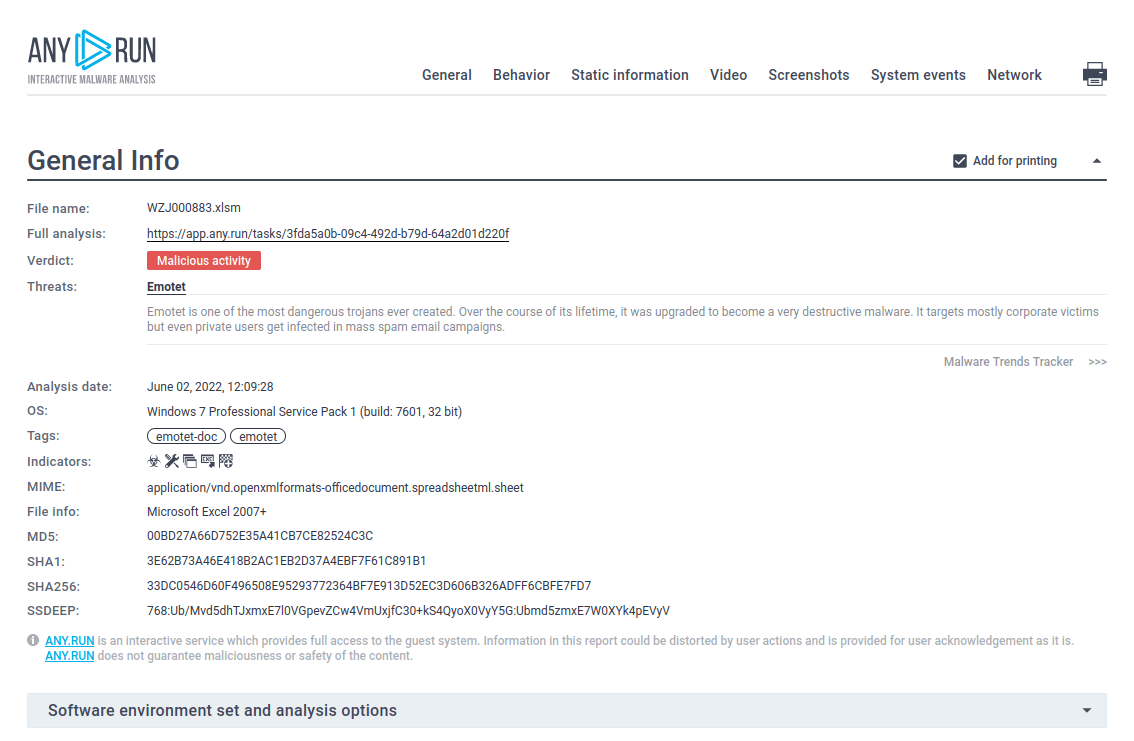Collapse the General Info section
The height and width of the screenshot is (741, 1134).
(x=1097, y=160)
